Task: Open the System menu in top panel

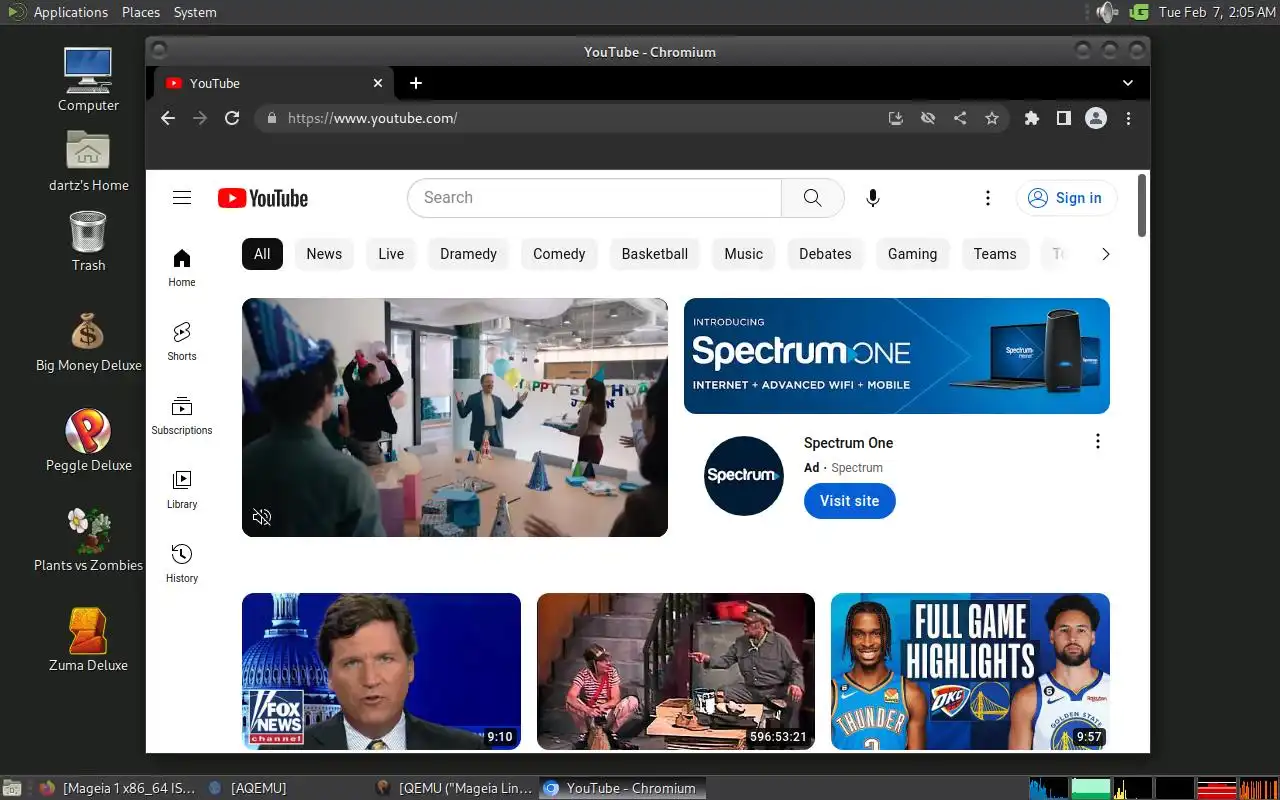Action: (x=195, y=12)
